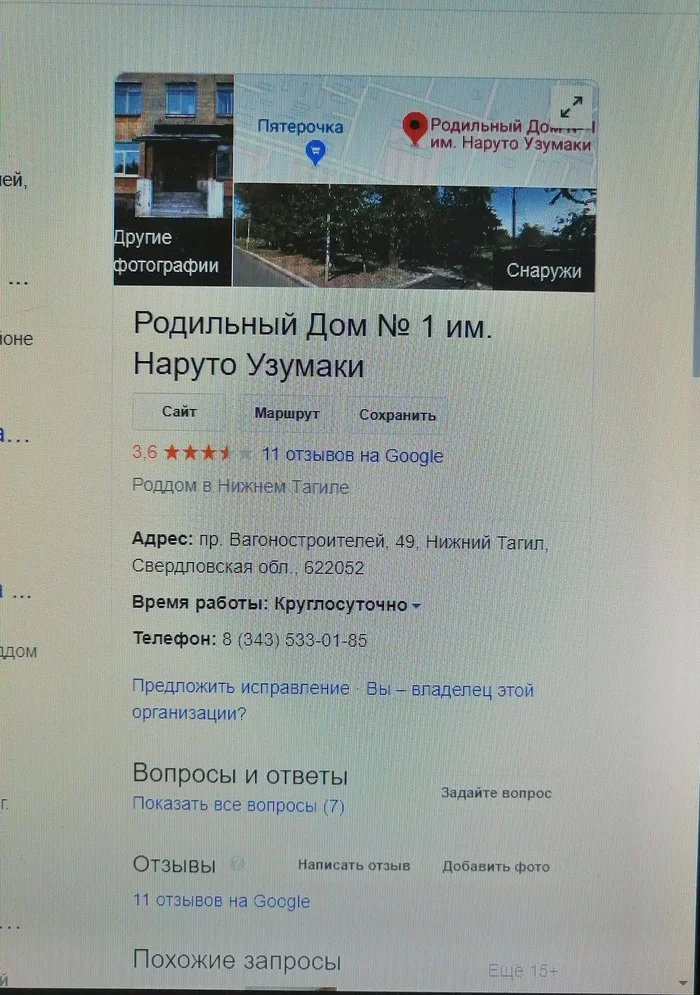The width and height of the screenshot is (700, 995).
Task: Open Показать все вопросы (7) link
Action: click(x=239, y=805)
